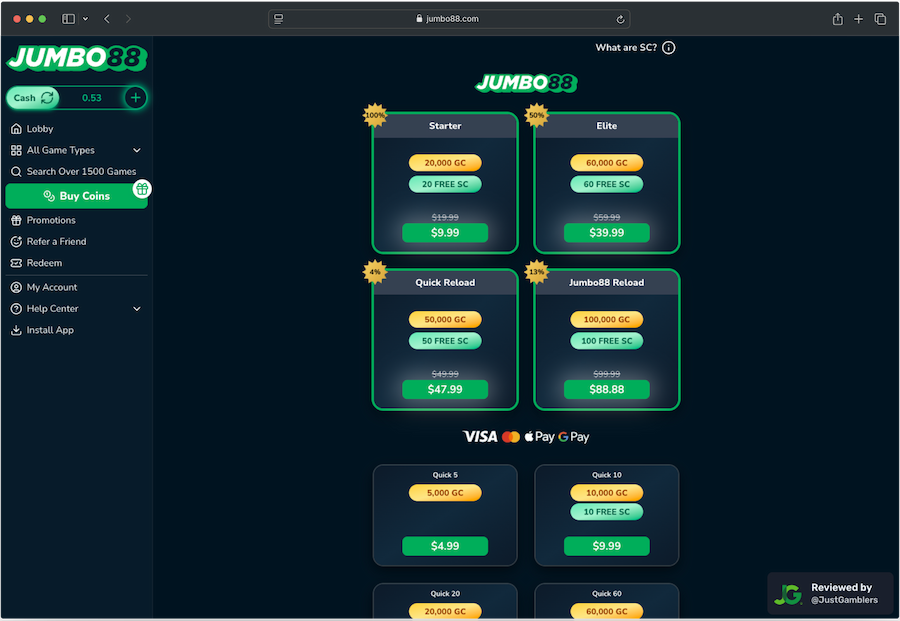
Task: Click the 60 FREE SC pill on Elite
Action: (607, 184)
